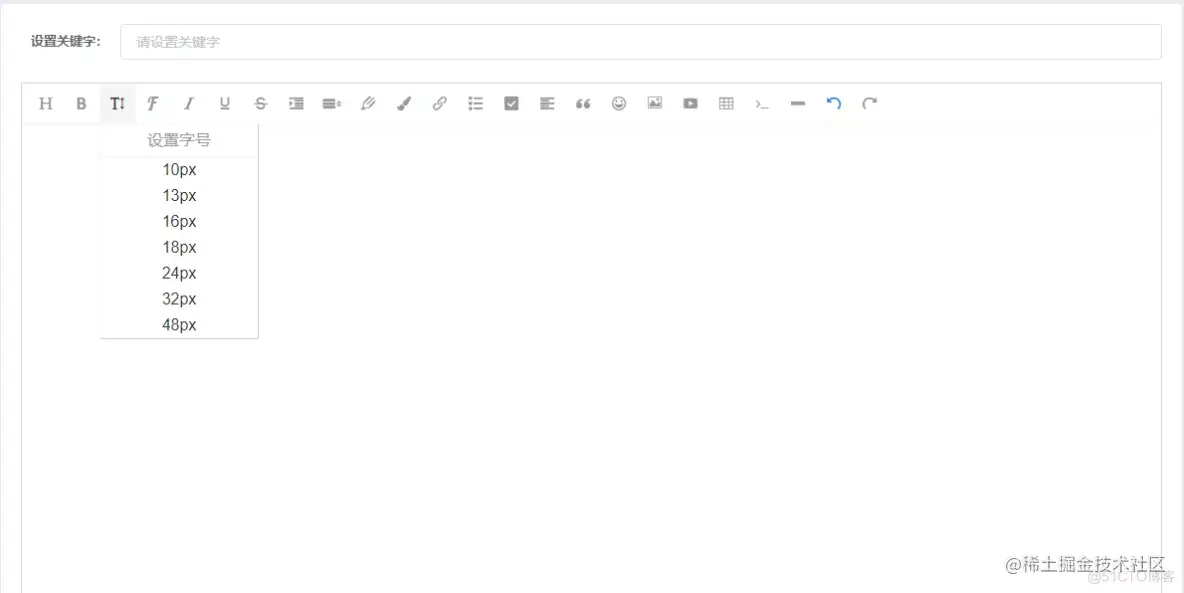Insert an image
The image size is (1184, 593).
[655, 103]
